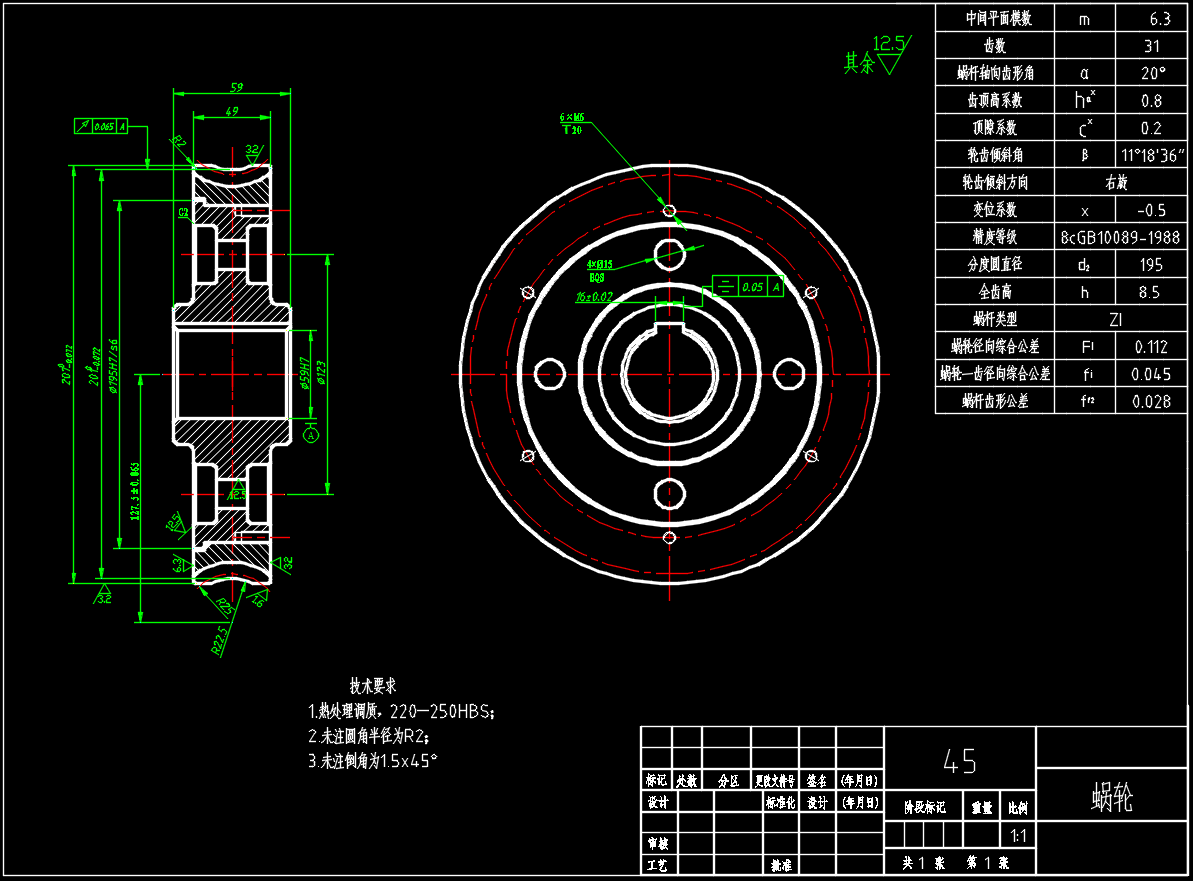Image resolution: width=1193 pixels, height=881 pixels.
Task: Select the 更改文件号 header cell
Action: coord(775,781)
